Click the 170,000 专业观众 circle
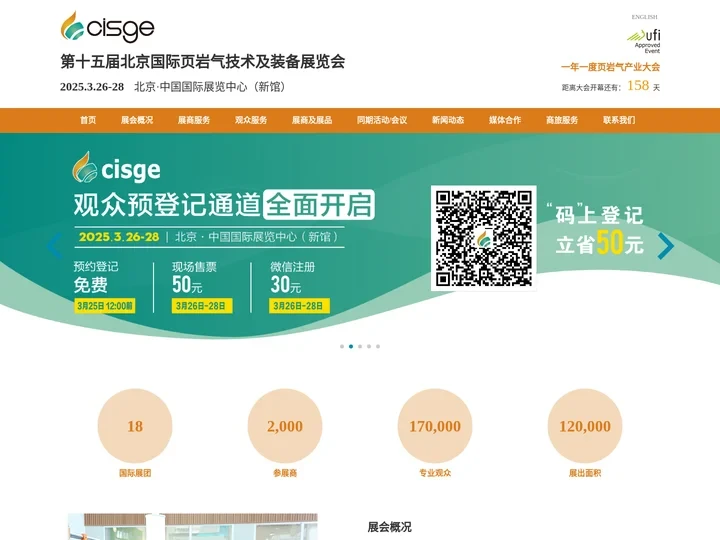The width and height of the screenshot is (720, 540). pyautogui.click(x=435, y=426)
